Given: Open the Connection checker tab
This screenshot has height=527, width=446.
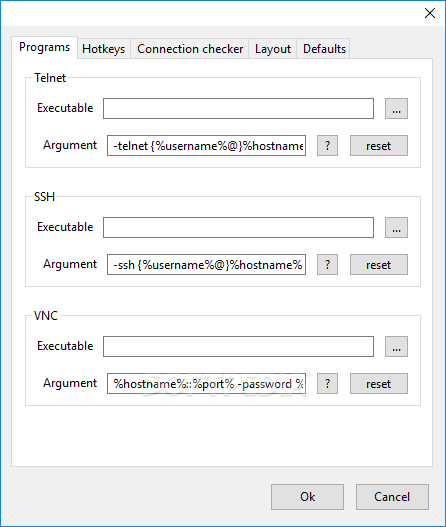Looking at the screenshot, I should 190,49.
